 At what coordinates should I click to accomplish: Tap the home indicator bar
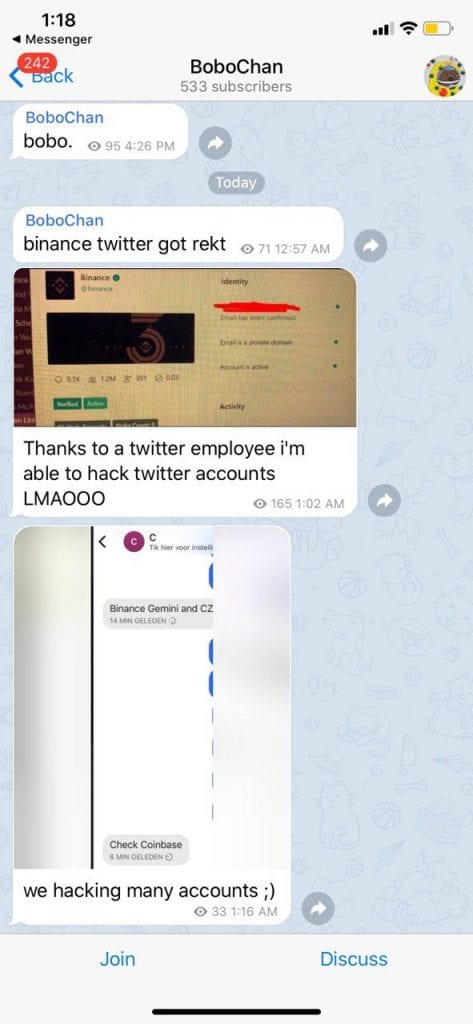coord(236,1012)
